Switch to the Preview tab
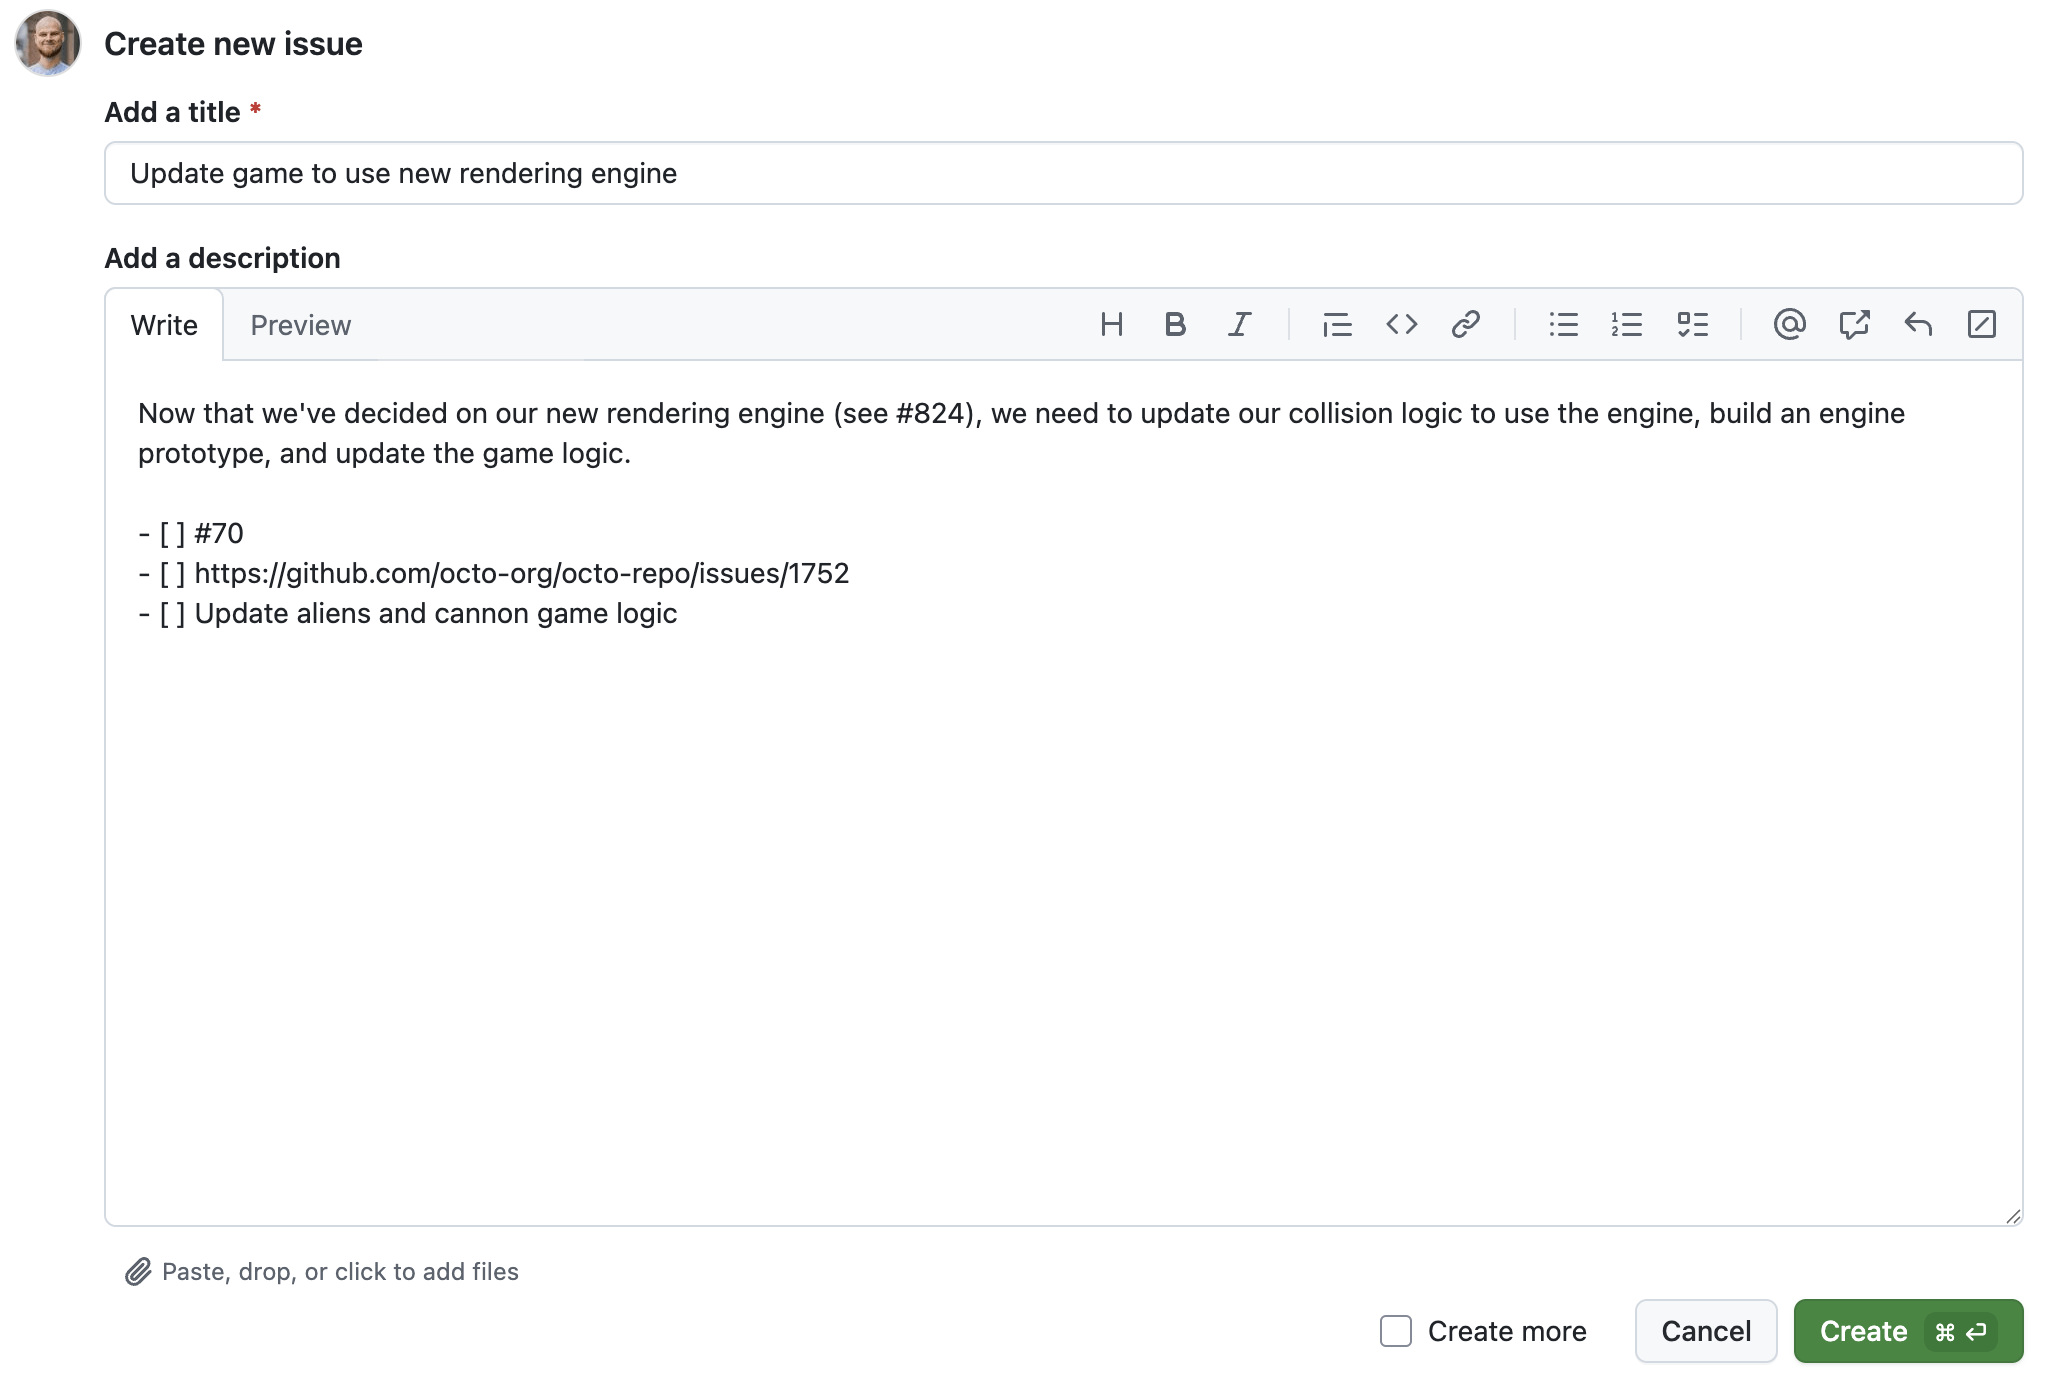2066x1388 pixels. coord(300,324)
